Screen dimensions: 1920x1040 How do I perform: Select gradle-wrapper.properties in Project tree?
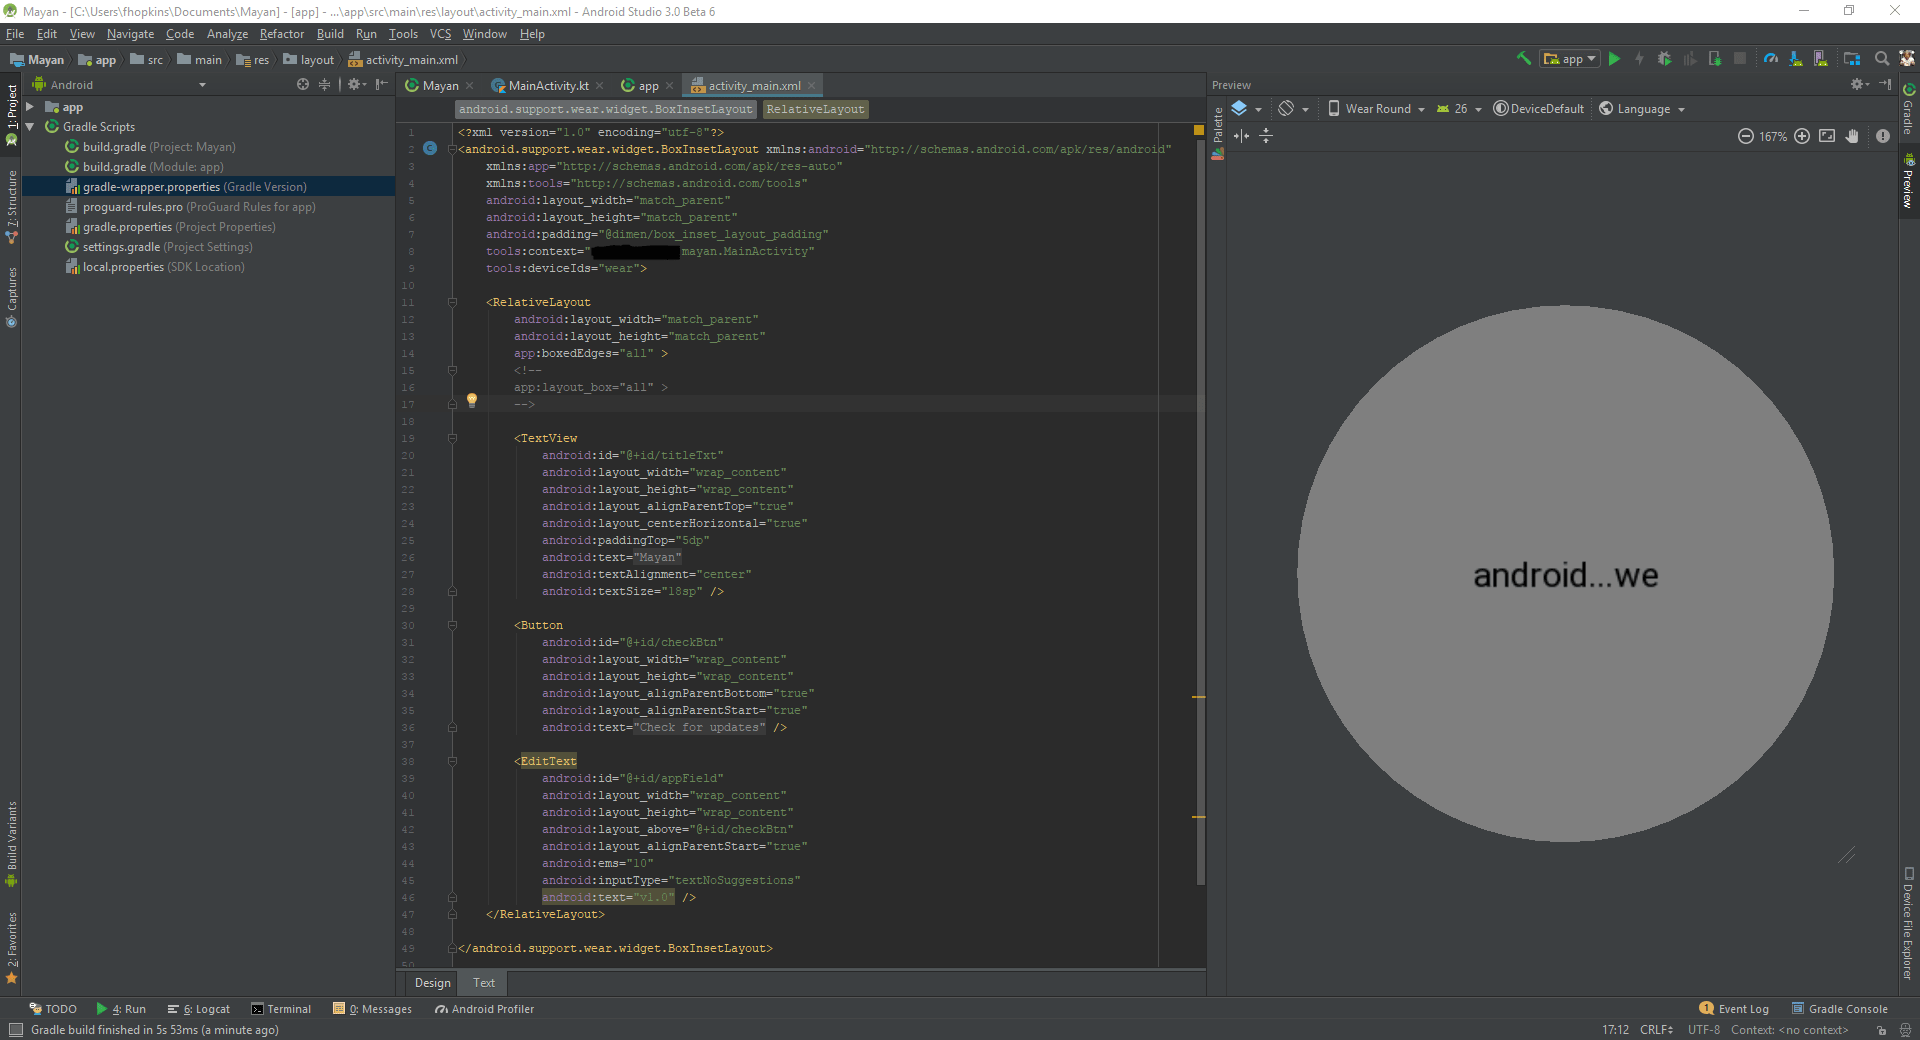click(208, 187)
